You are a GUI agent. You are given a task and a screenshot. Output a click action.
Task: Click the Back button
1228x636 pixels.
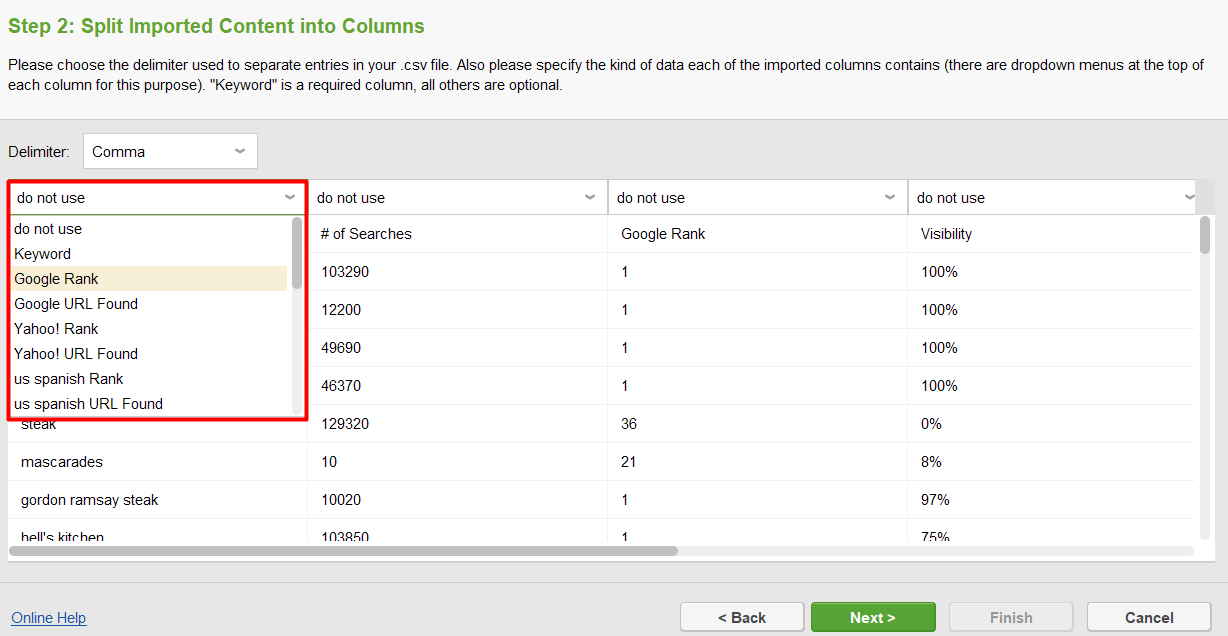[742, 617]
